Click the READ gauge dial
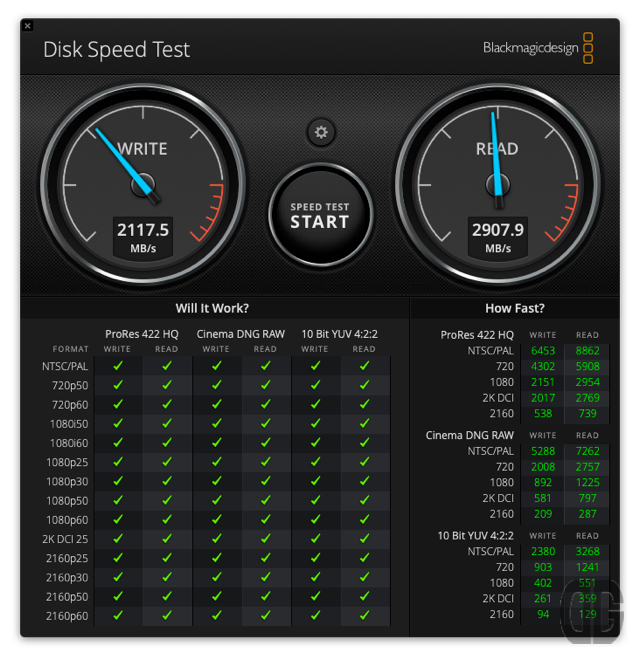The width and height of the screenshot is (640, 660). [498, 184]
